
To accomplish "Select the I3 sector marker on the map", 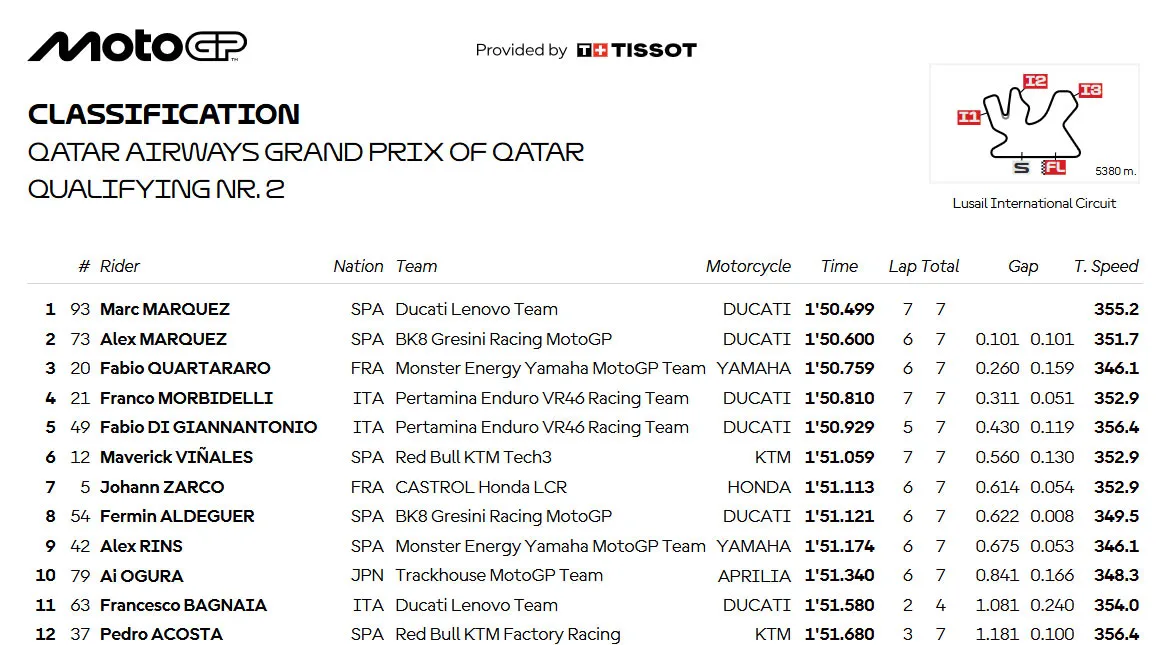I will (1090, 90).
